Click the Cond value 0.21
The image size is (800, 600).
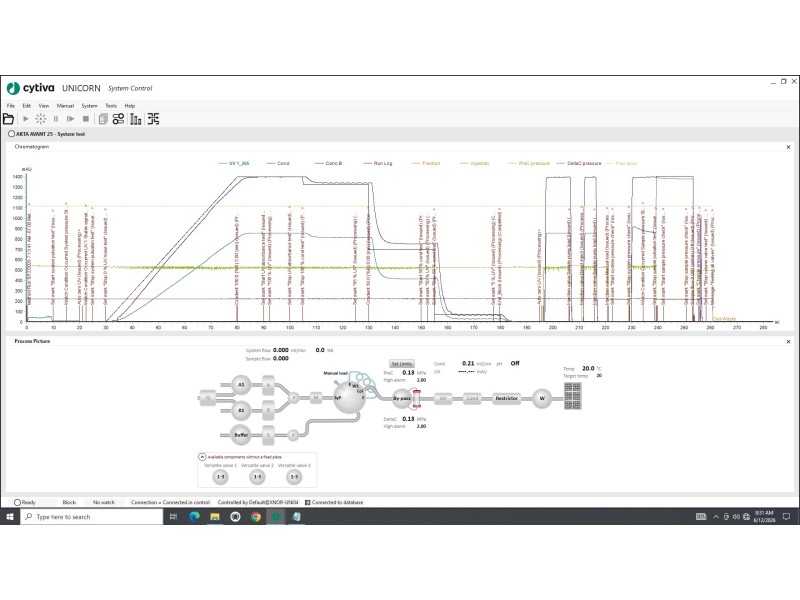point(468,363)
